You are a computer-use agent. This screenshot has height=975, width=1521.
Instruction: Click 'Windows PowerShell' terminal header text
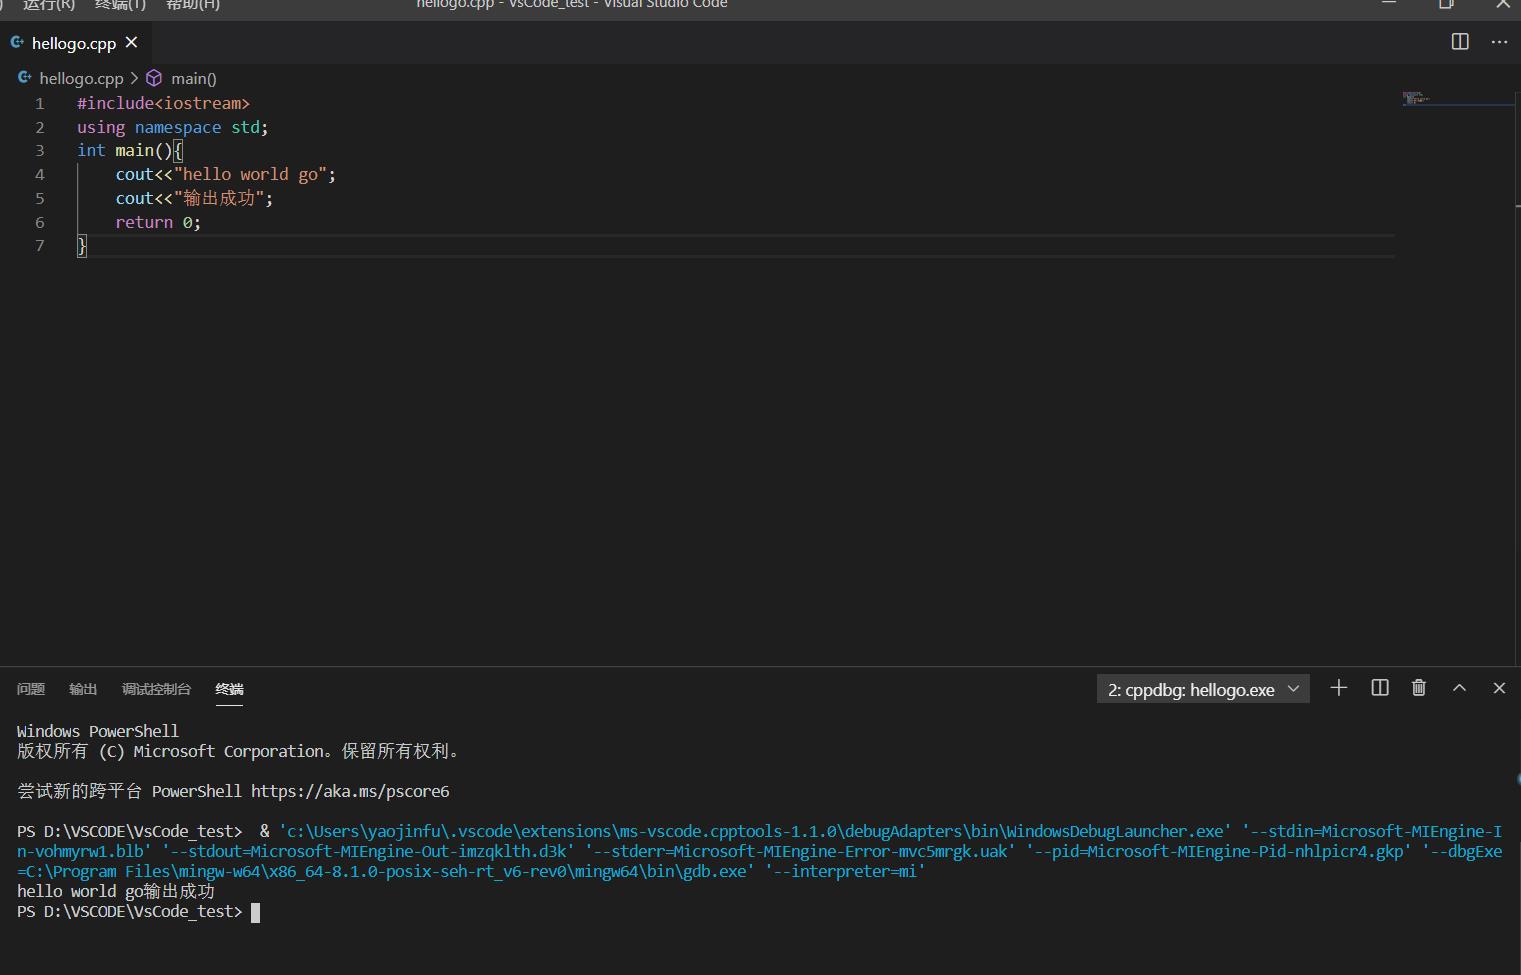coord(98,731)
